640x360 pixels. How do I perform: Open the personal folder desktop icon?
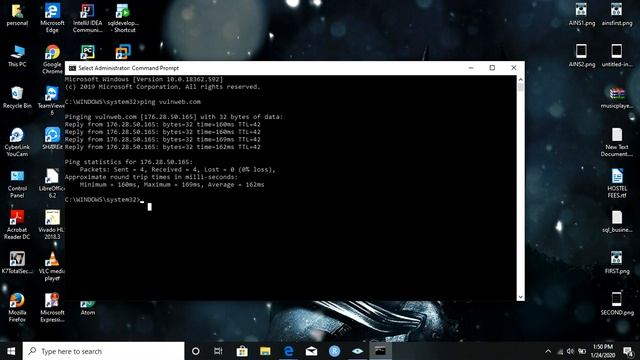(x=17, y=15)
